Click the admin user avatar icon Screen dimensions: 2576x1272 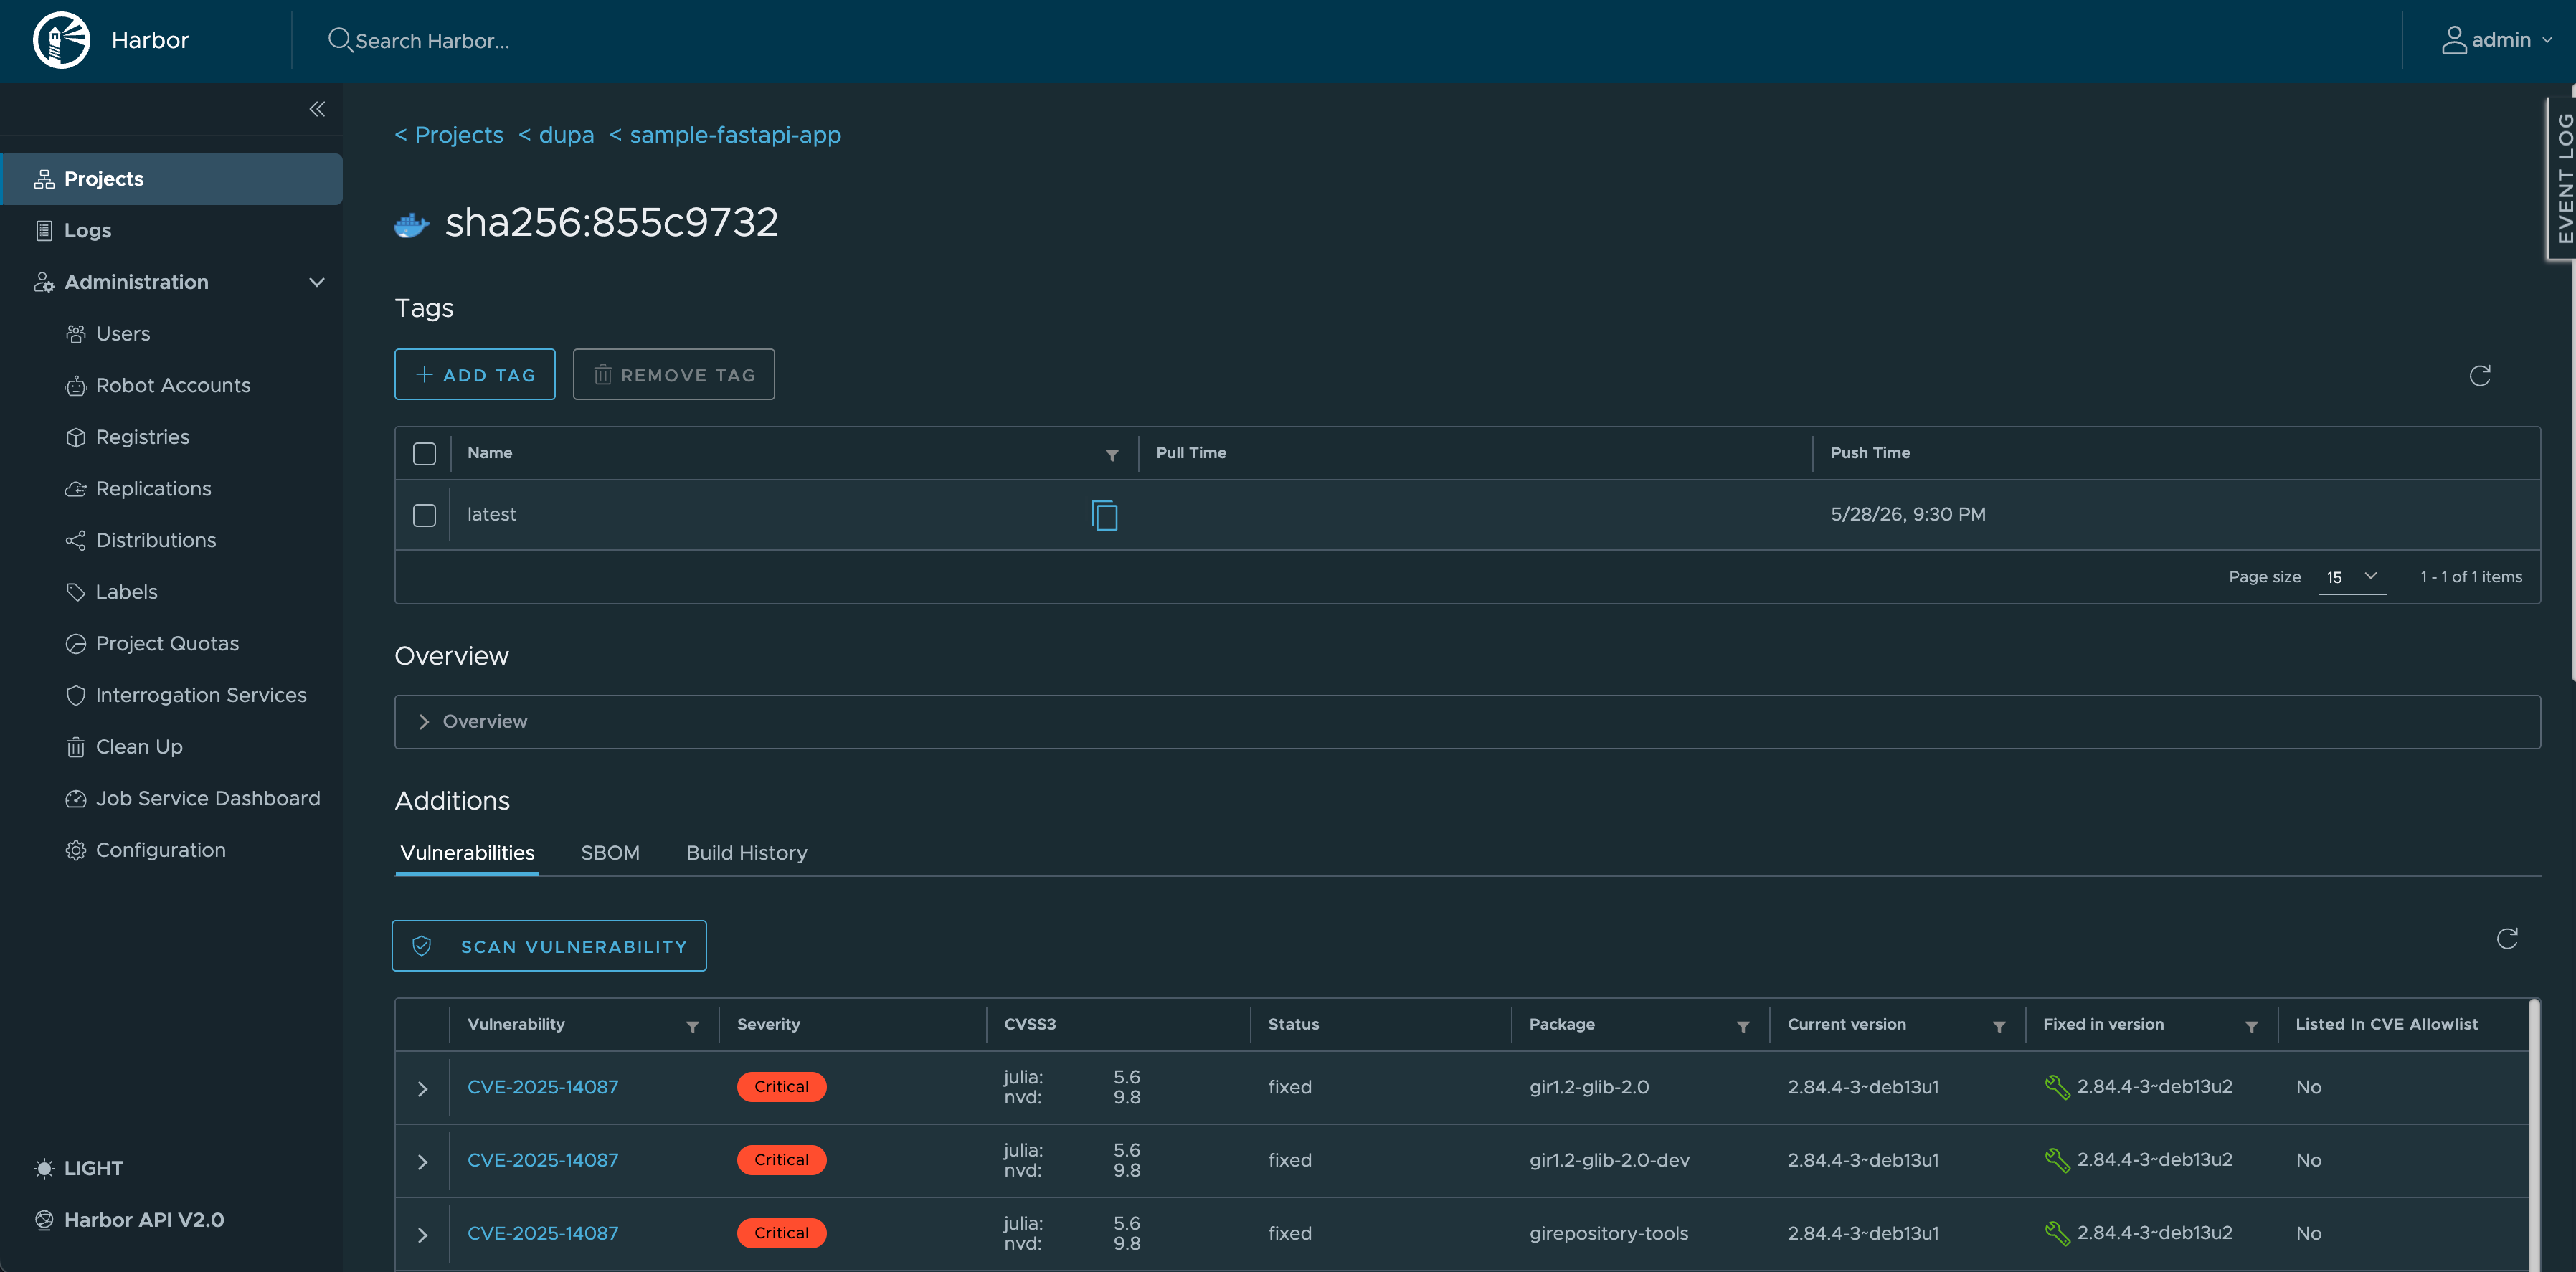point(2454,40)
